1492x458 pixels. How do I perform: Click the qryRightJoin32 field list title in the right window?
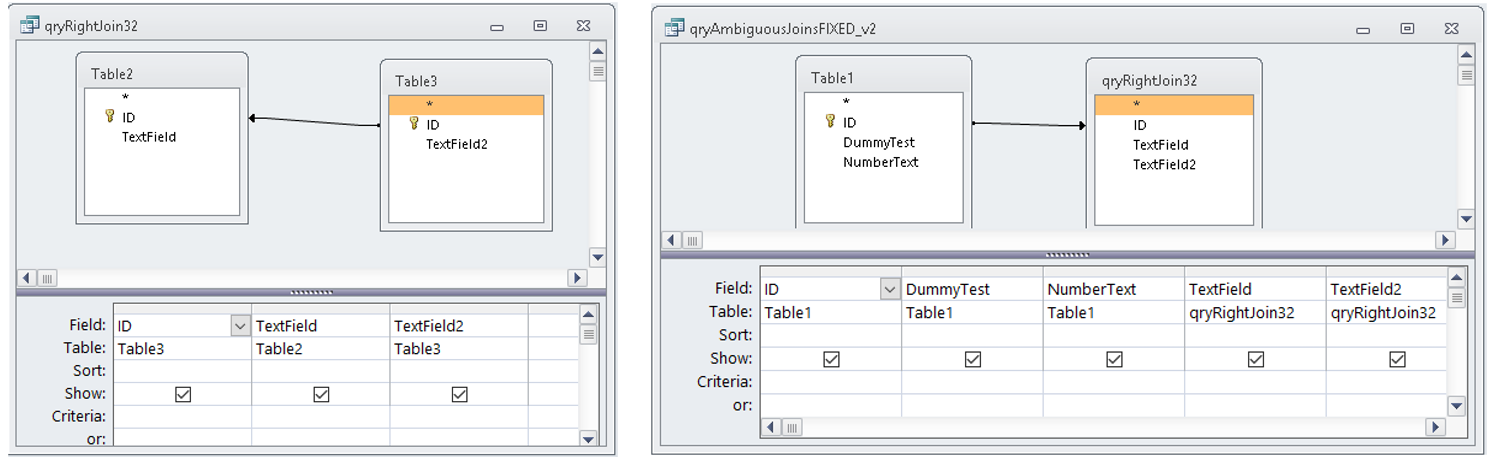(x=1149, y=81)
